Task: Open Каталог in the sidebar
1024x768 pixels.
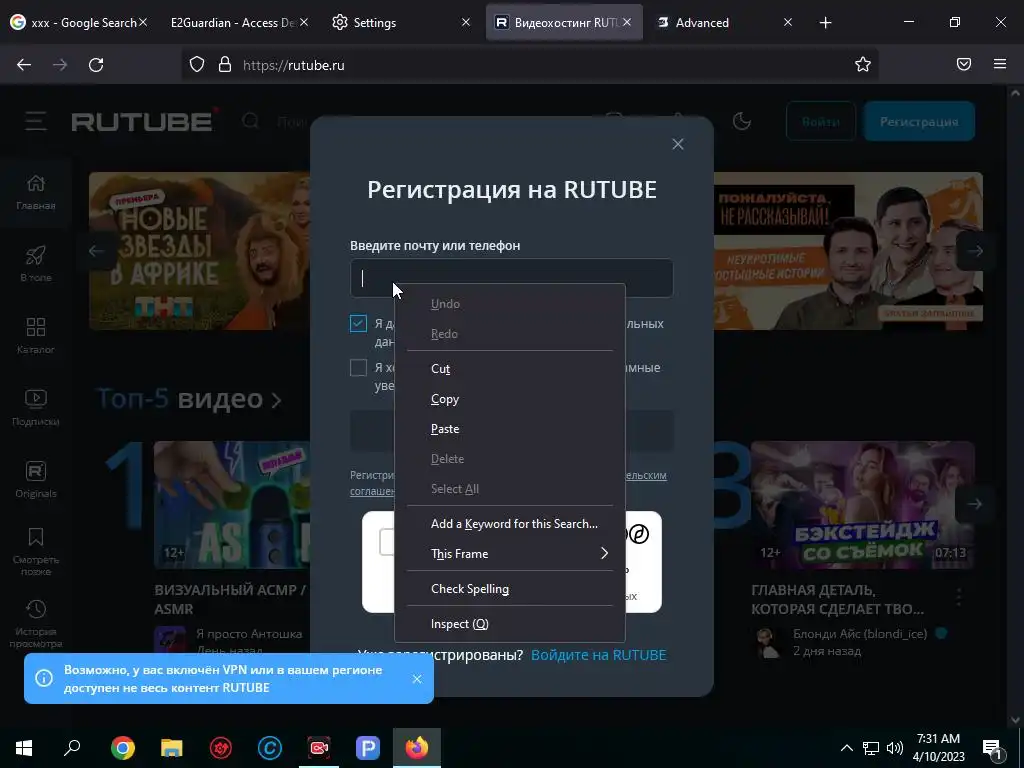Action: pyautogui.click(x=36, y=336)
